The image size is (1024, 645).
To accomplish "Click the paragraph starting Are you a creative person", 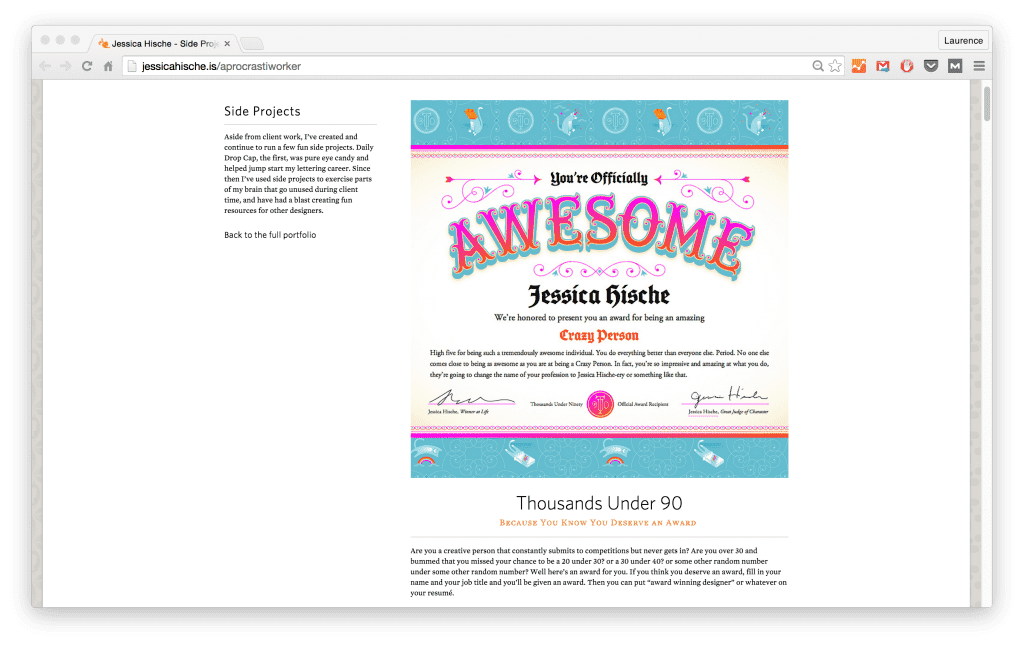I will [x=599, y=572].
